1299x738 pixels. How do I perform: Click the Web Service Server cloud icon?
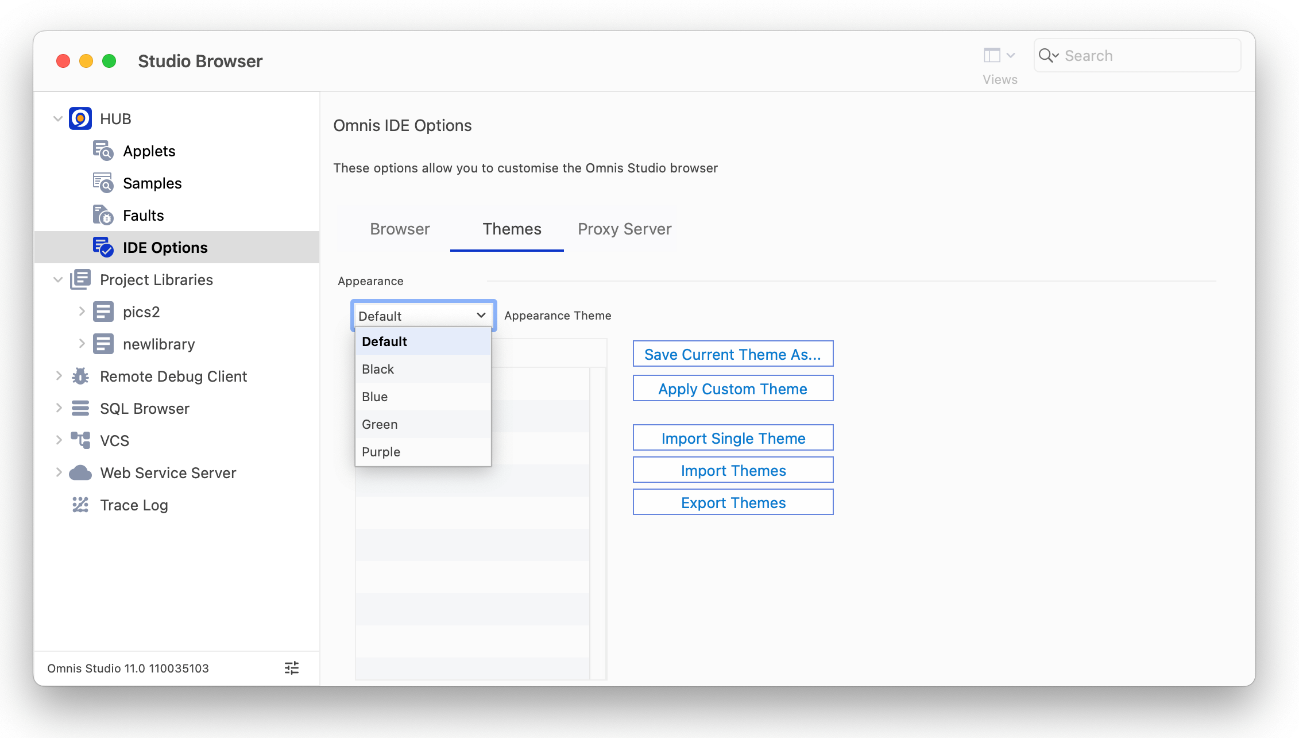(x=80, y=473)
